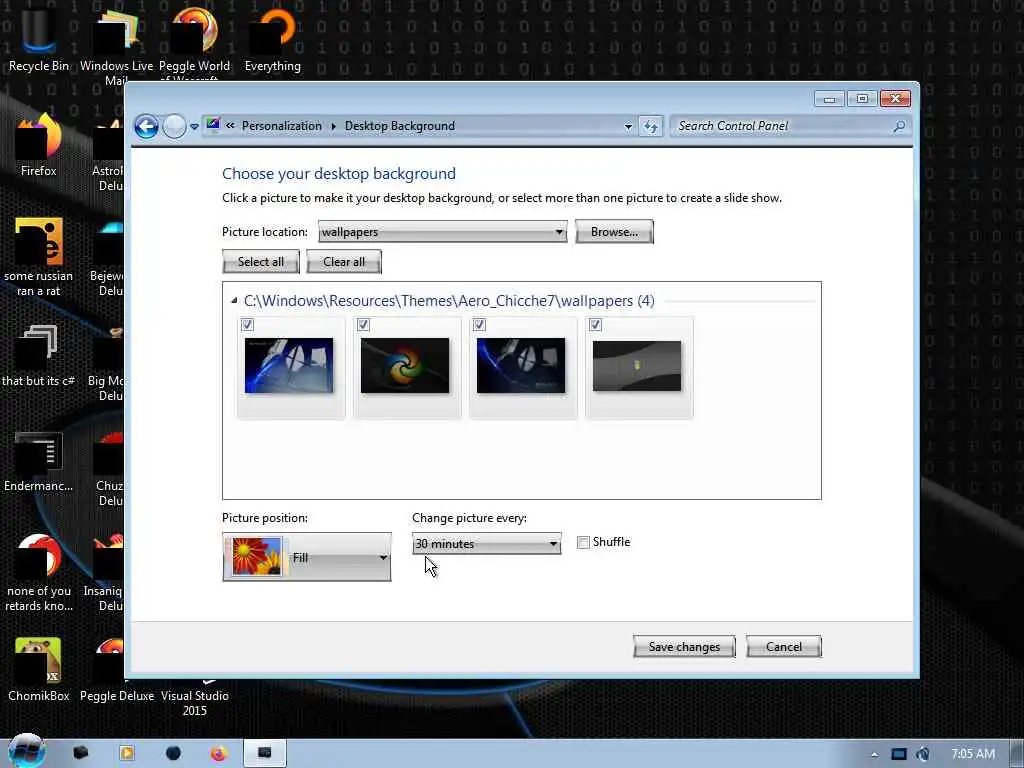This screenshot has width=1024, height=768.
Task: Enable the Shuffle checkbox
Action: [583, 542]
